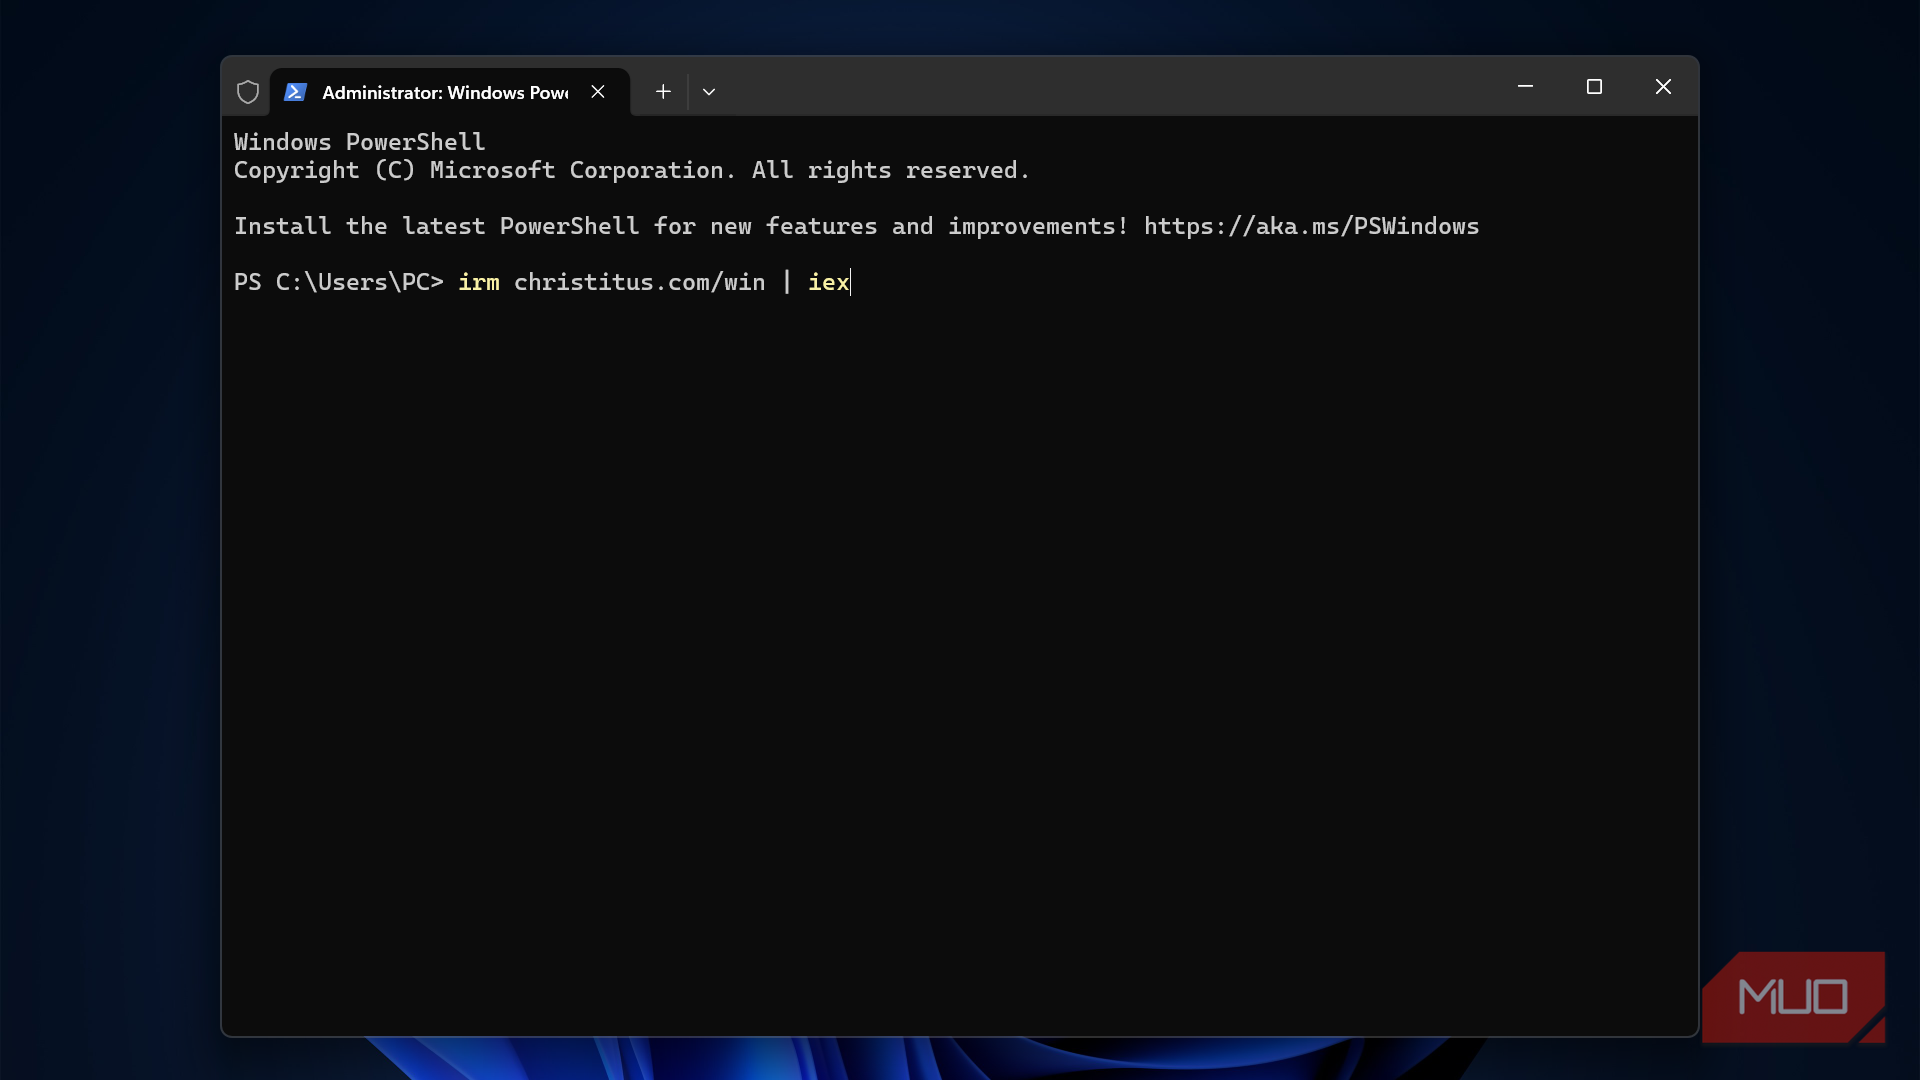Open a new tab with the plus button
This screenshot has width=1920, height=1080.
pos(663,92)
